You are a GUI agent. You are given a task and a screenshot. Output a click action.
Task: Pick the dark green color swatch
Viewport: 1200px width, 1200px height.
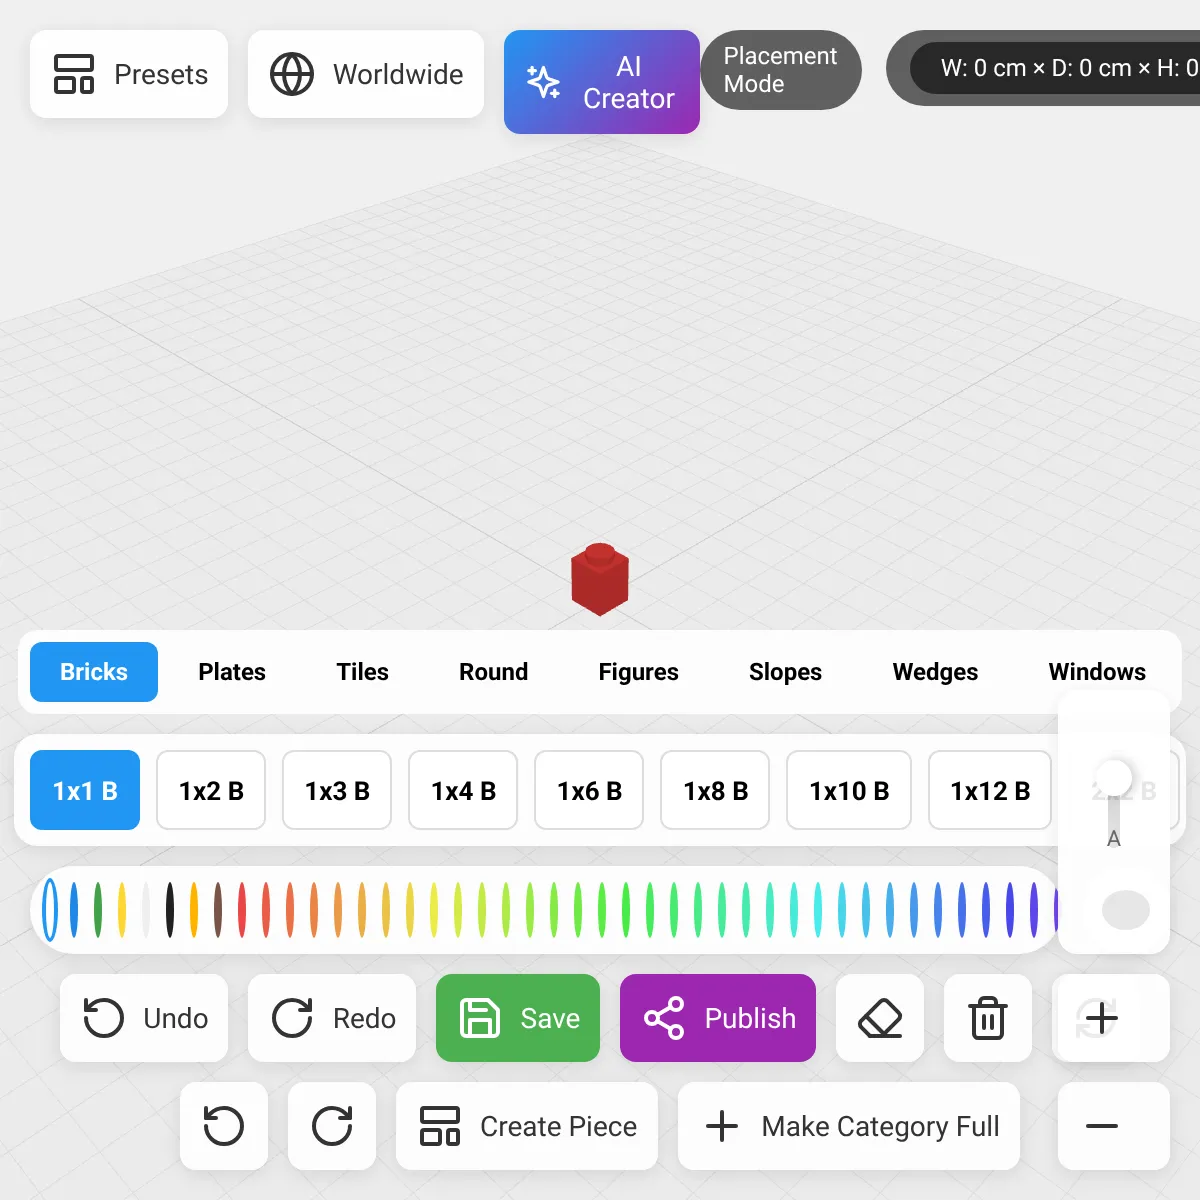pyautogui.click(x=98, y=909)
